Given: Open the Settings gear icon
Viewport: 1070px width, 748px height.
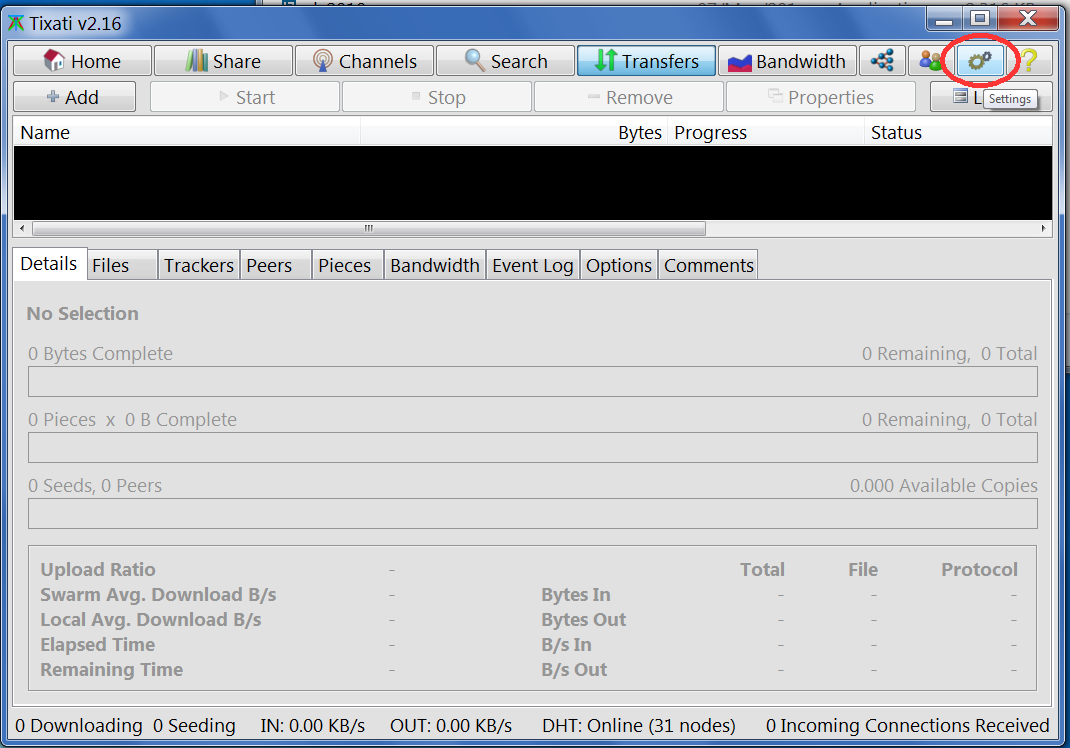Looking at the screenshot, I should click(979, 61).
